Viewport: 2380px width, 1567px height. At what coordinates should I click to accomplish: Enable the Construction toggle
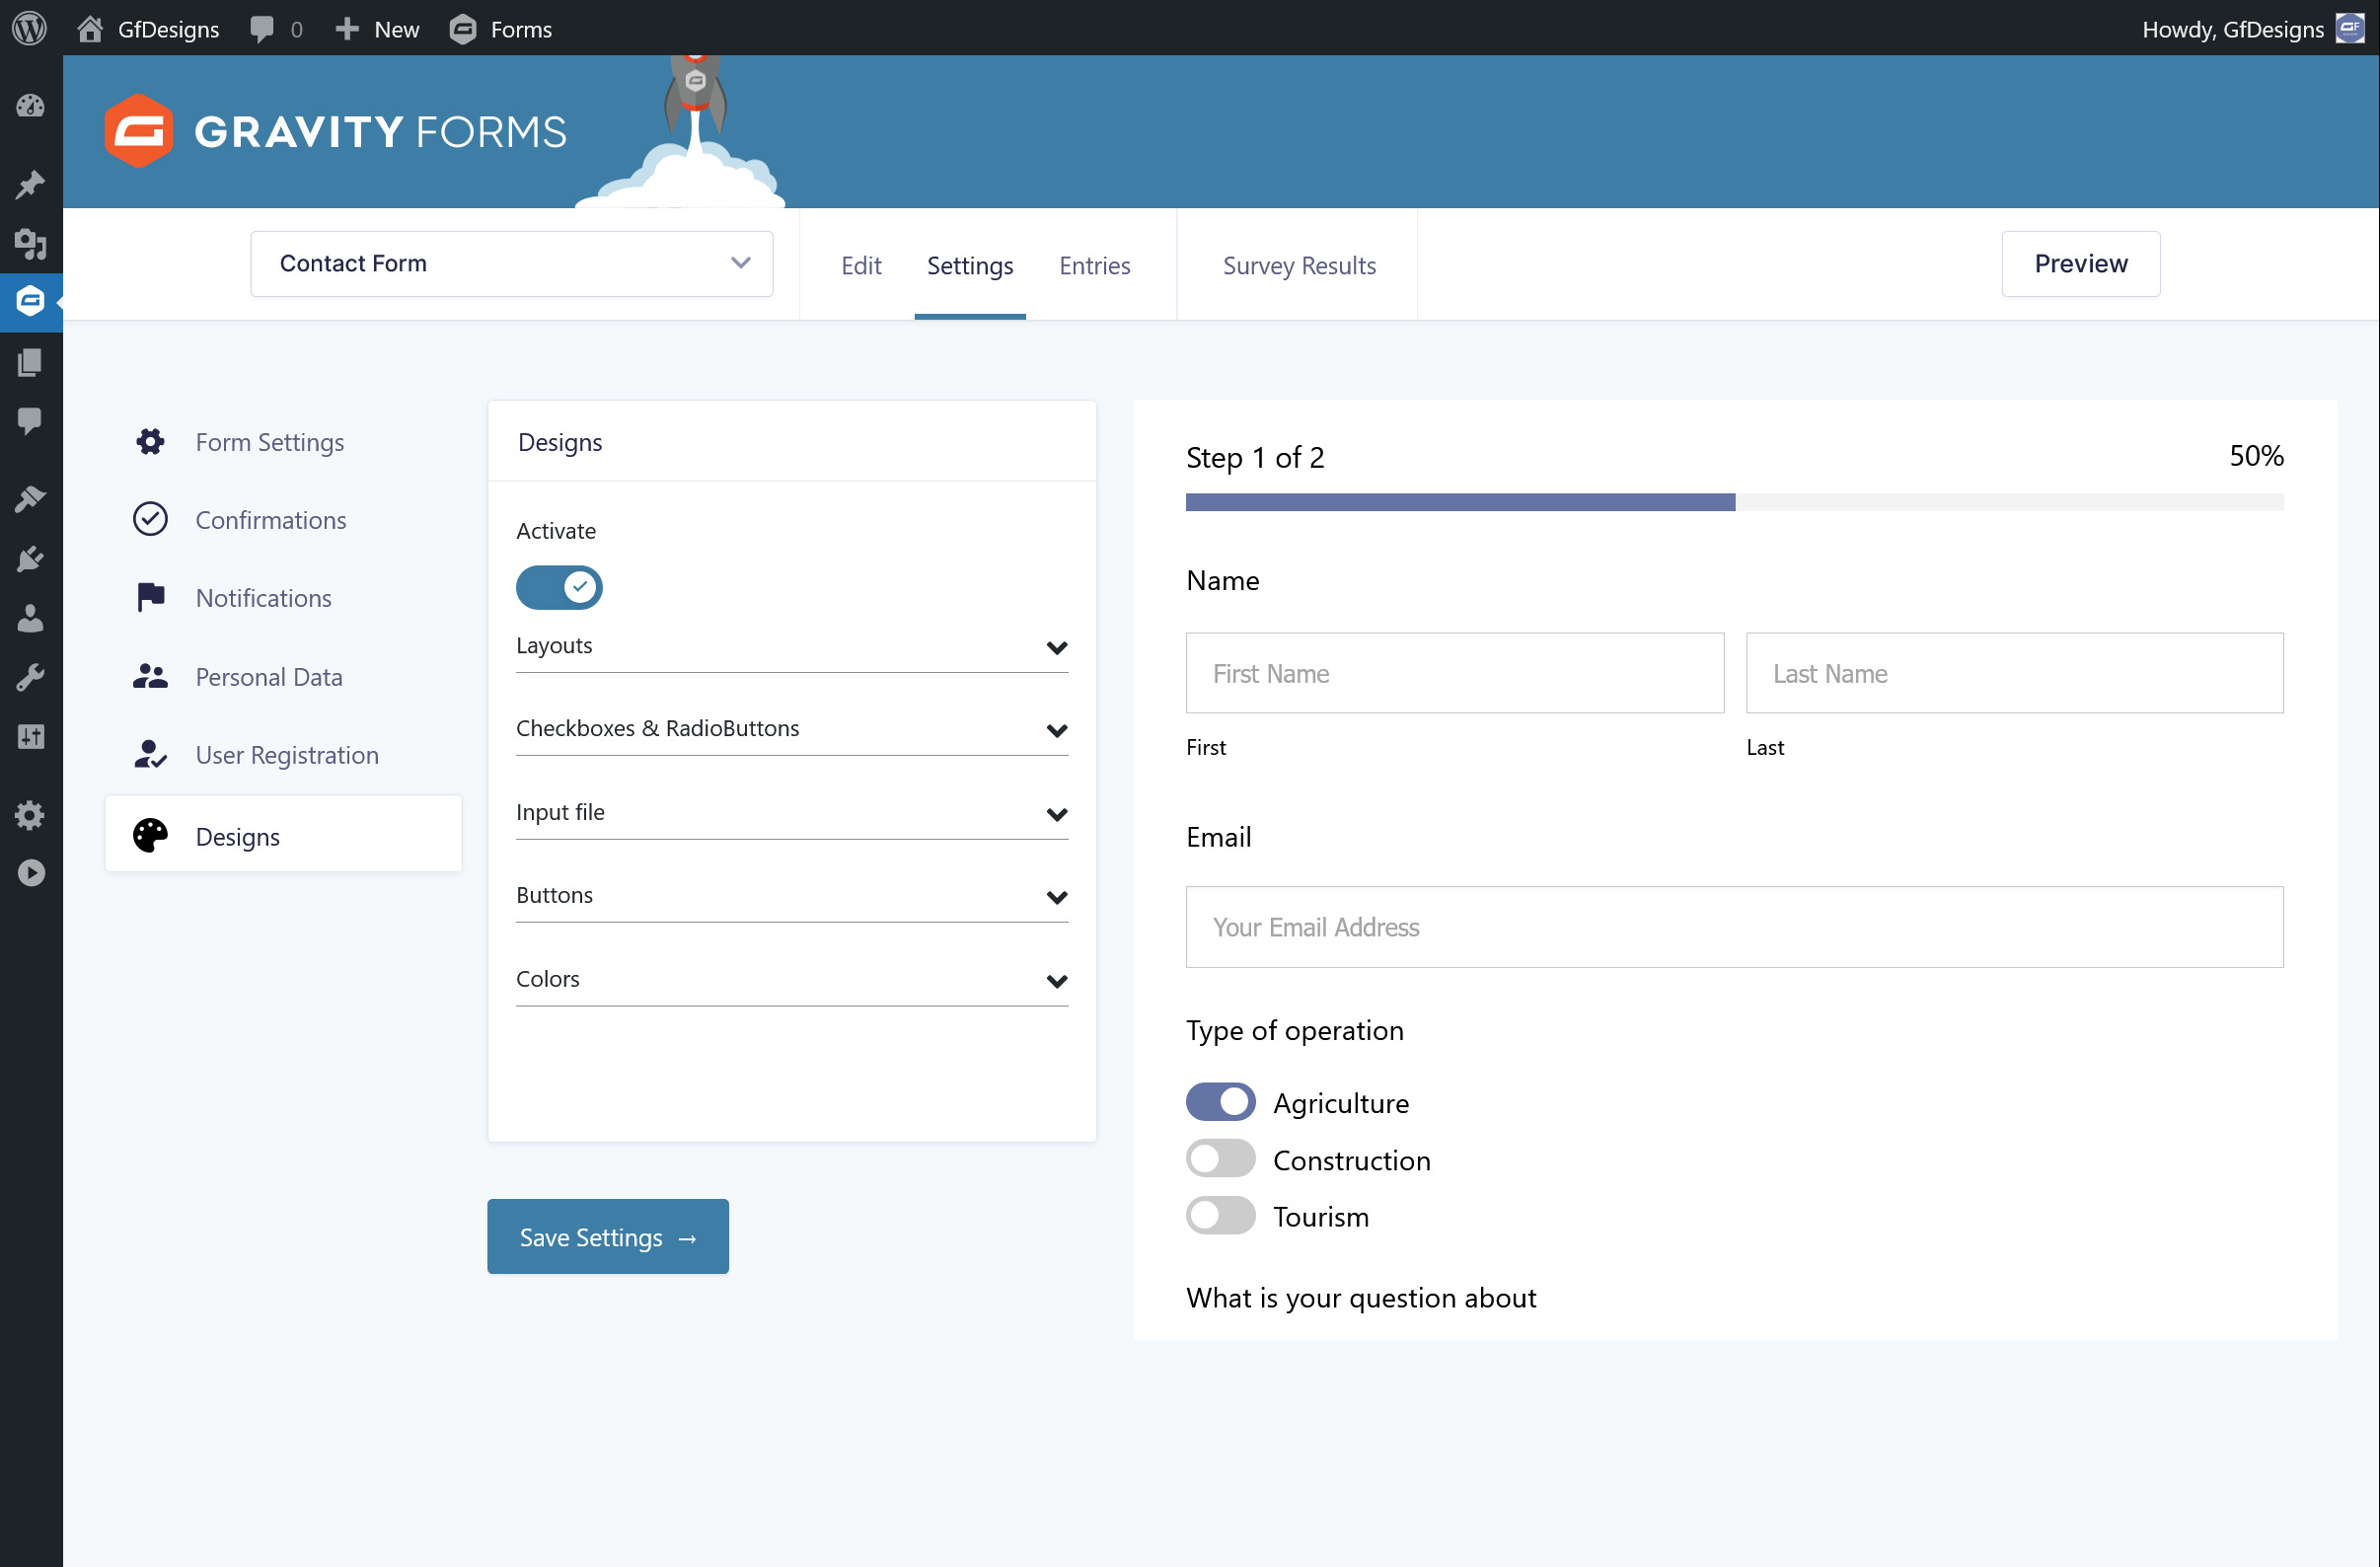pyautogui.click(x=1220, y=1159)
